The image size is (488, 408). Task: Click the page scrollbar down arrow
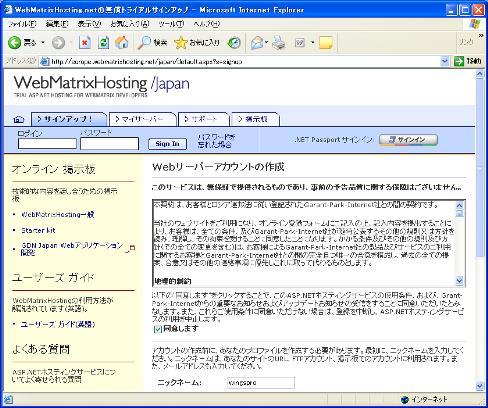pos(480,386)
